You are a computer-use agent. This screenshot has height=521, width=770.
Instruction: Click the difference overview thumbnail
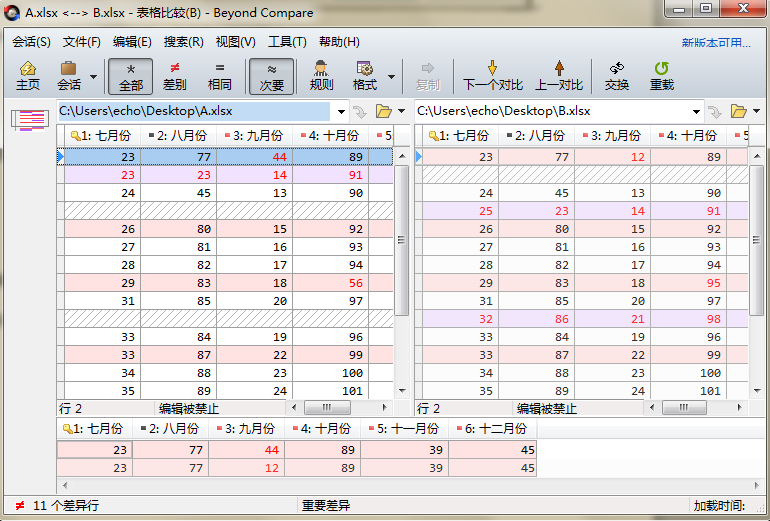[30, 120]
